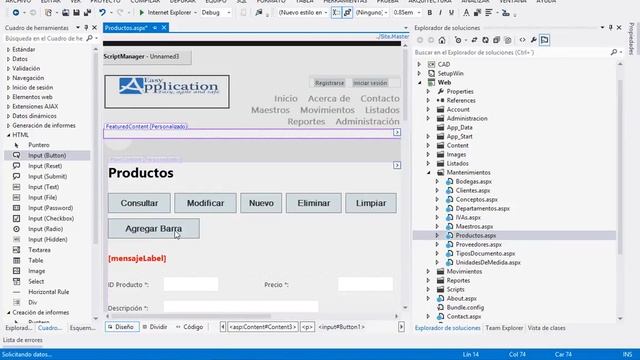Expand the Estándar toolbox group
The image size is (640, 360).
[9, 49]
